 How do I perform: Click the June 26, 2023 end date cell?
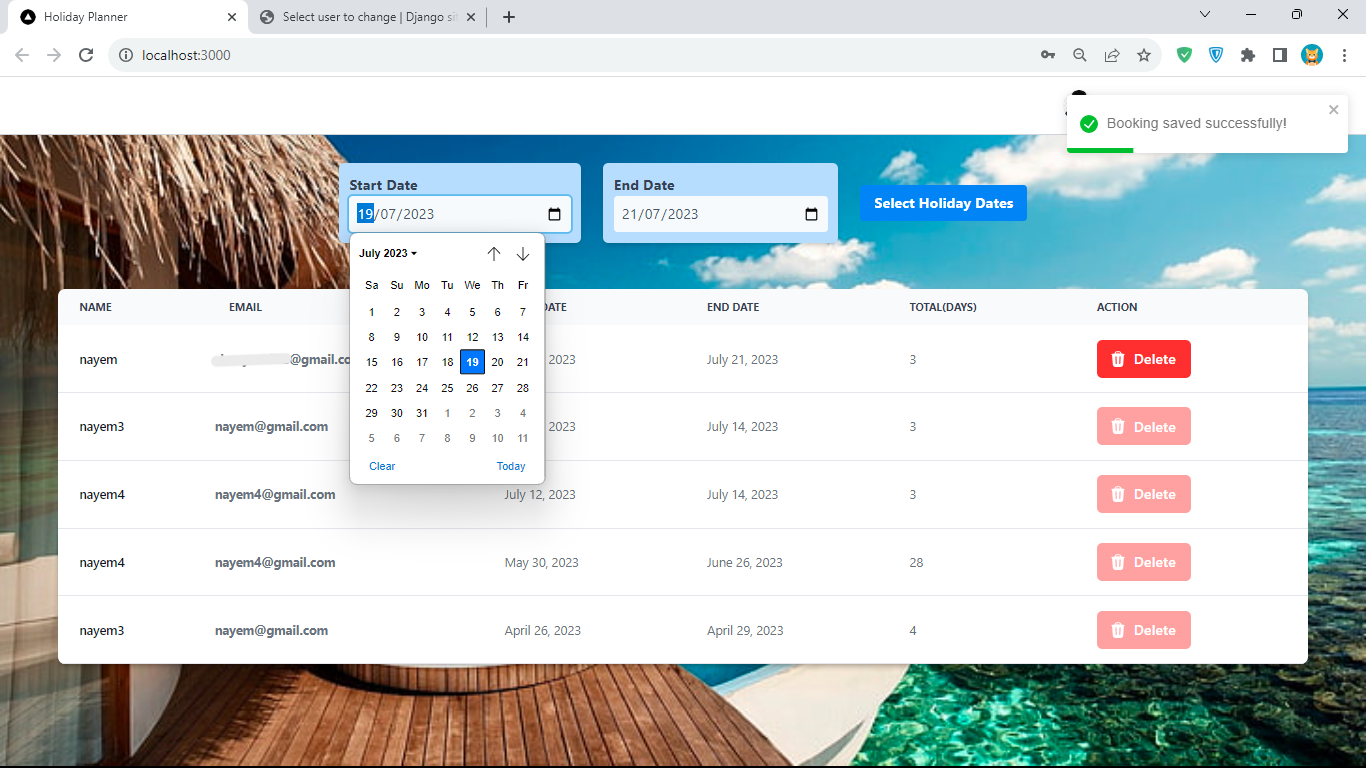(x=745, y=562)
